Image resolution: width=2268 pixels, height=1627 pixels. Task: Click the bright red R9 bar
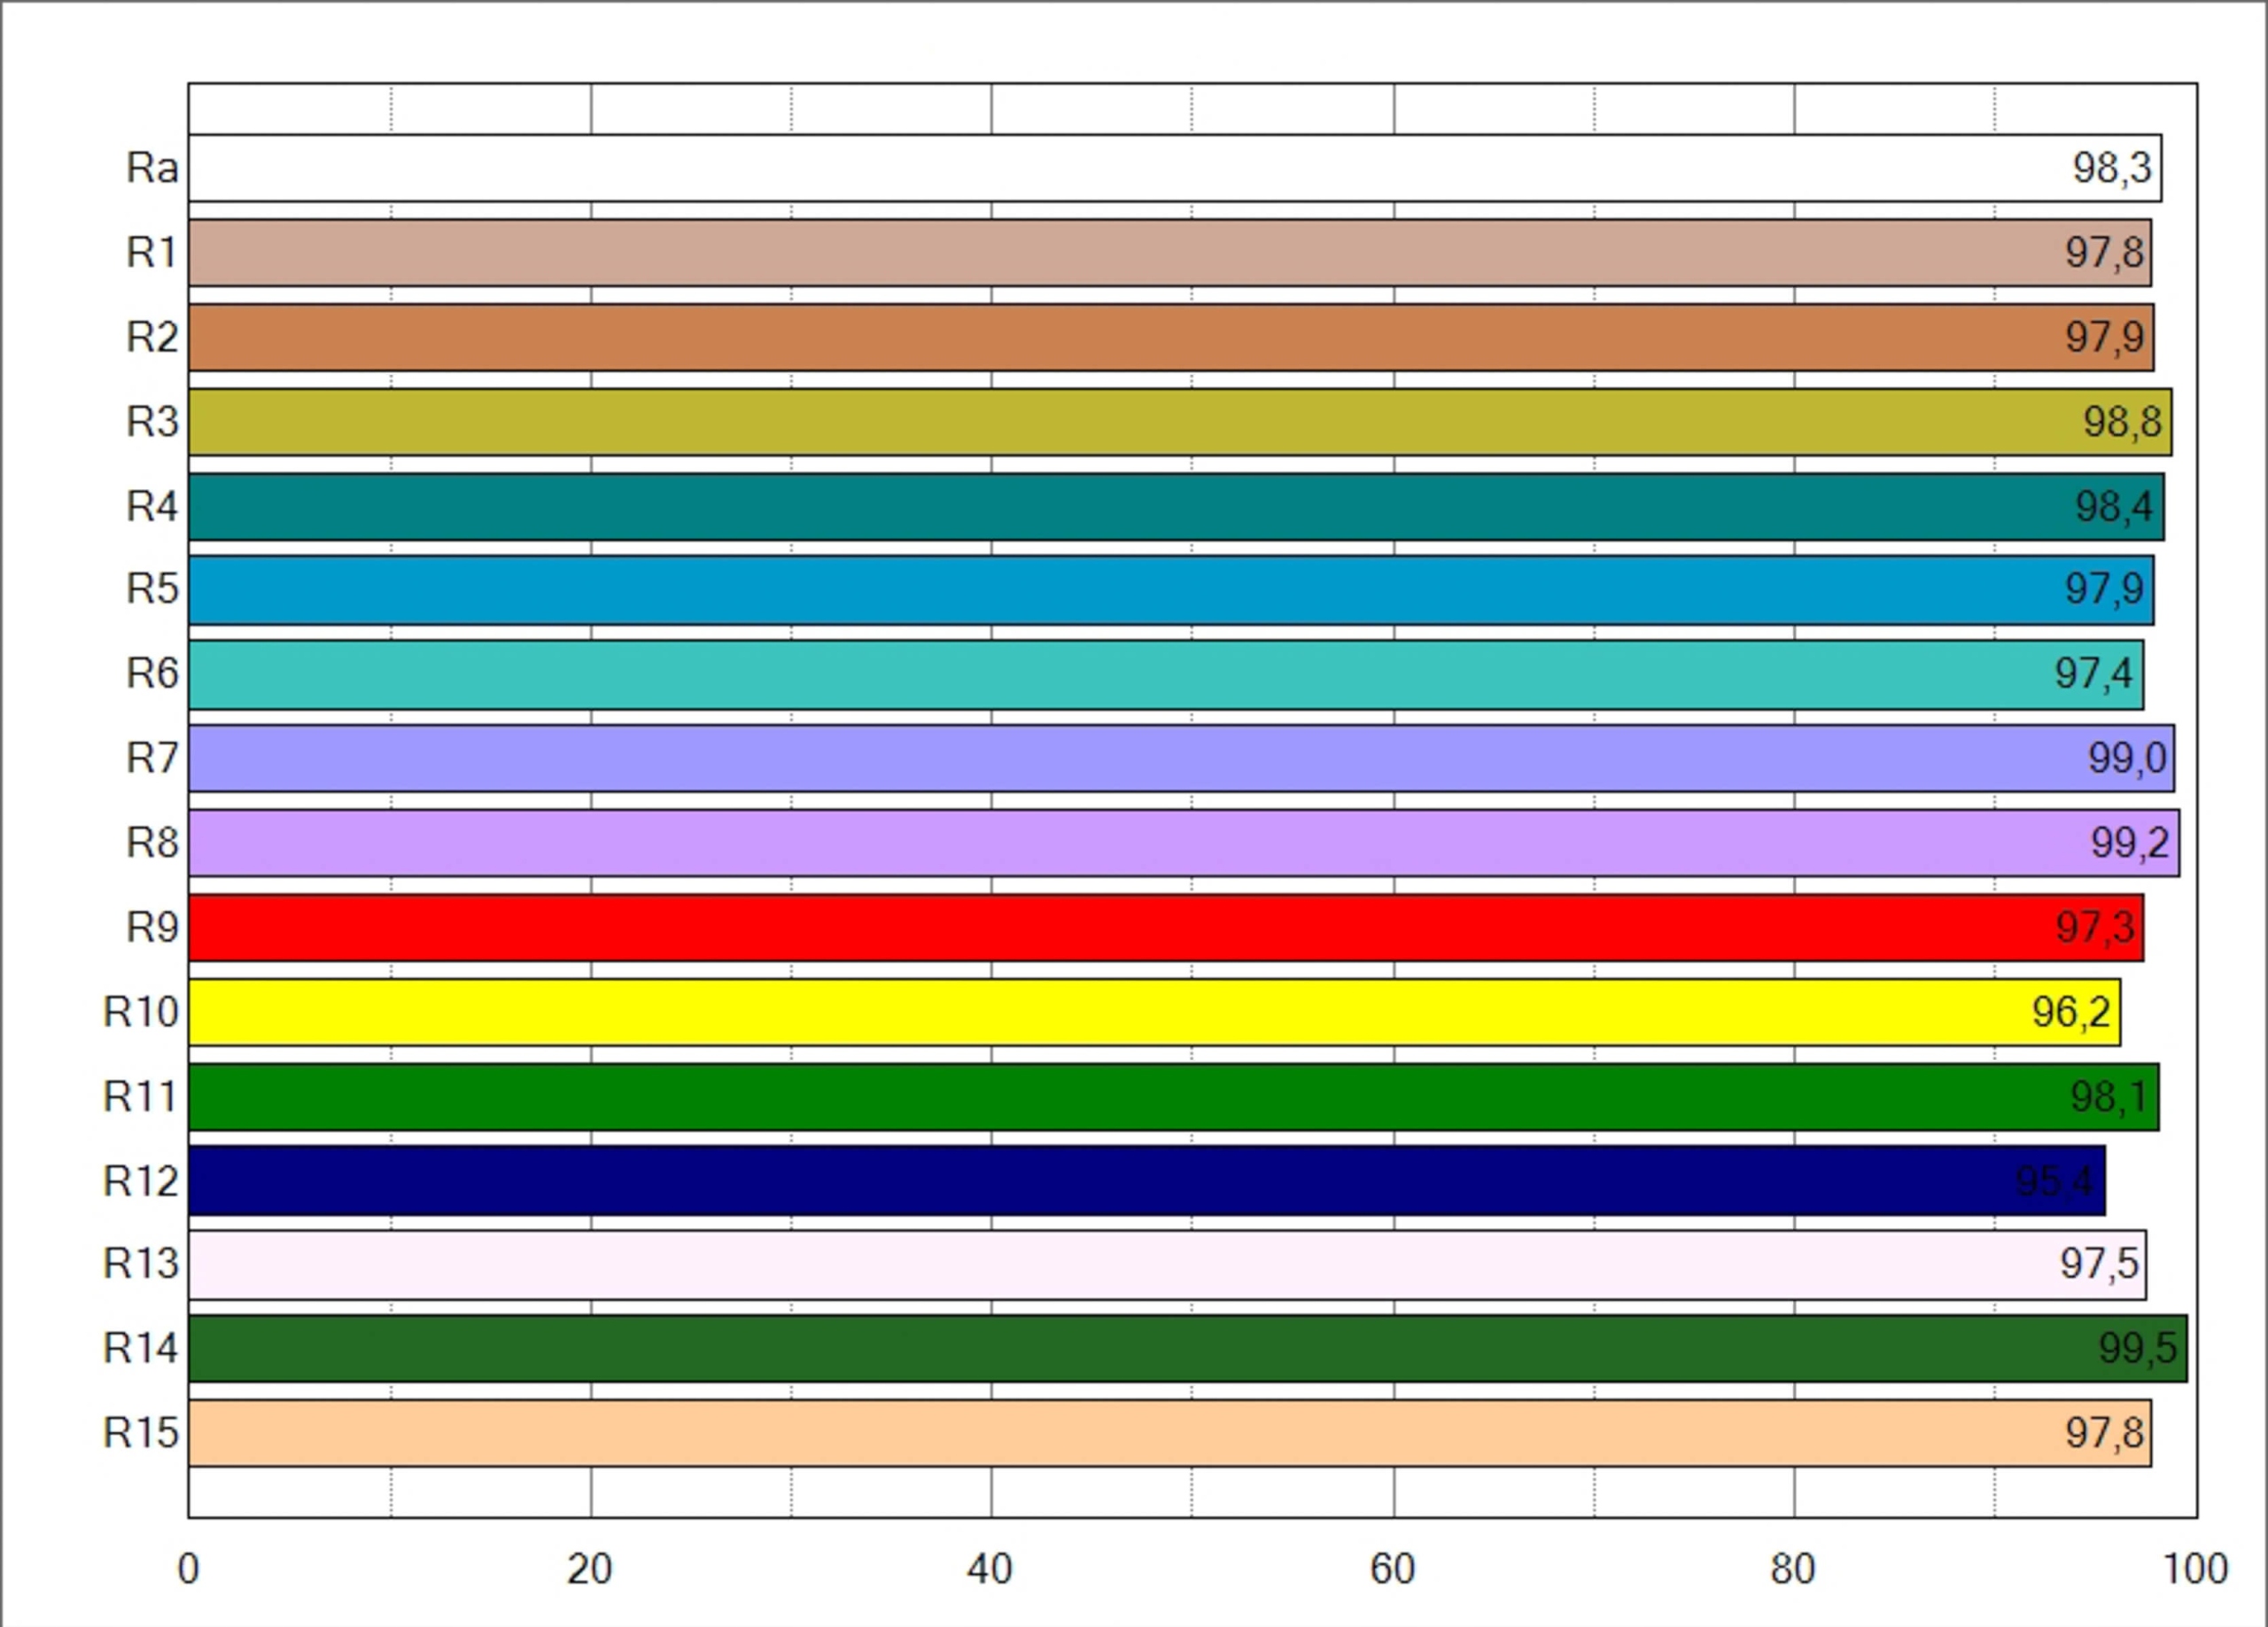click(1165, 928)
